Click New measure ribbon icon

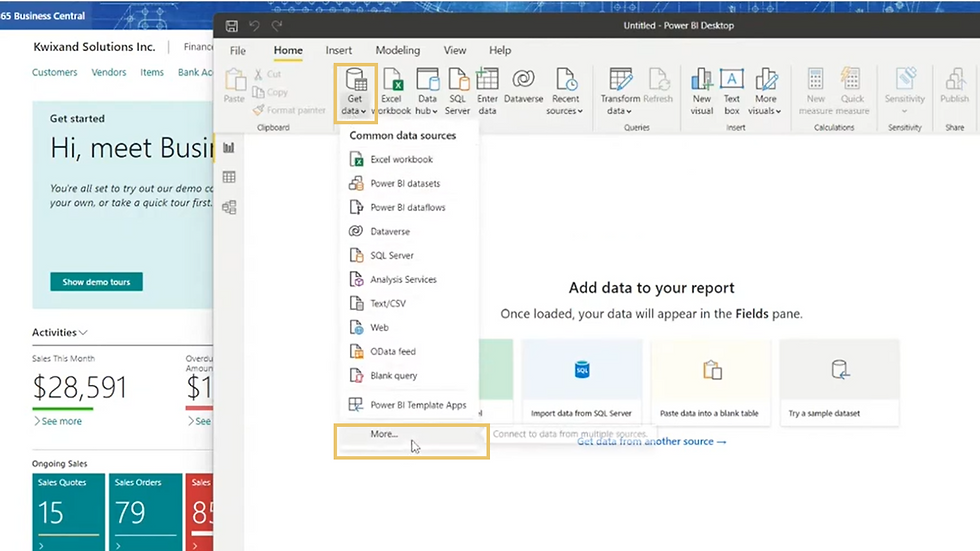(816, 92)
